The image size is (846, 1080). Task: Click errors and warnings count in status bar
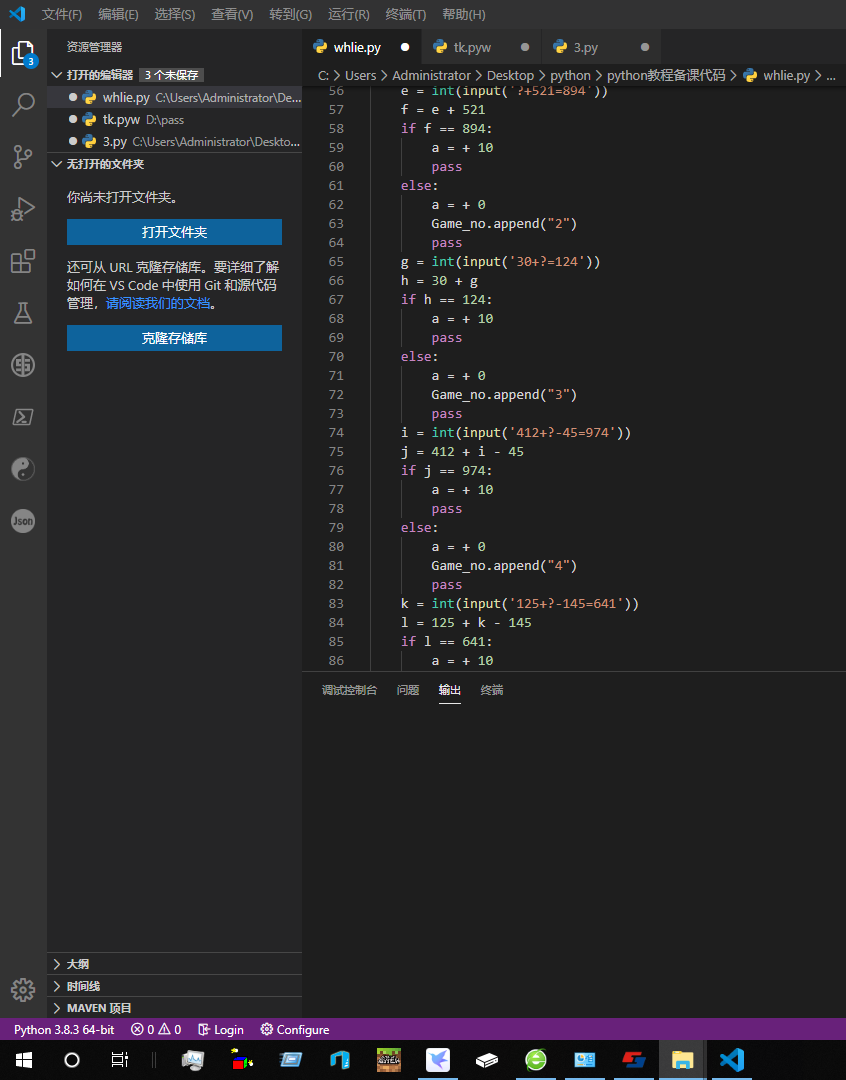click(x=156, y=1029)
